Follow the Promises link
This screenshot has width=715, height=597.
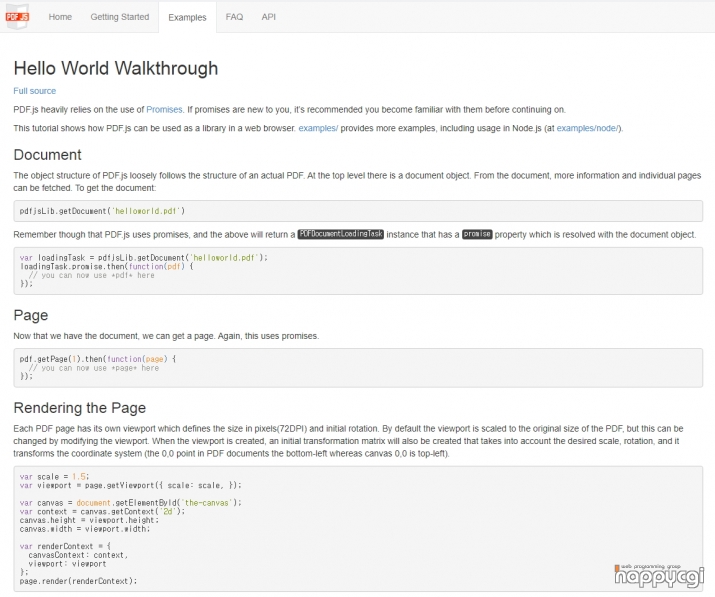(164, 109)
